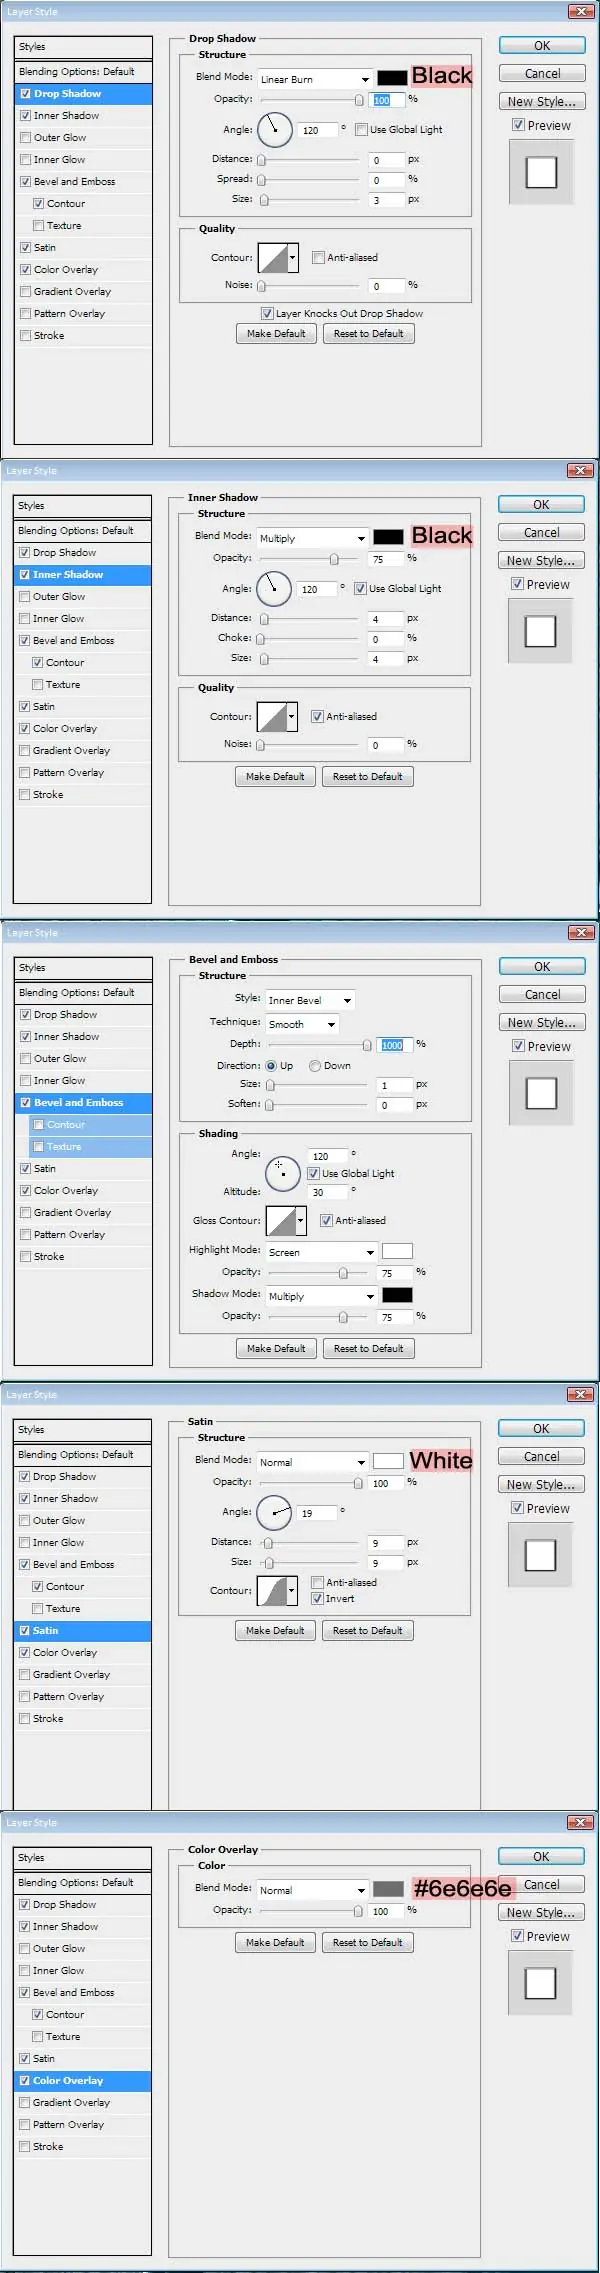Click the Noise slider in Drop Shadow Quality
This screenshot has width=600, height=2273.
pos(310,286)
